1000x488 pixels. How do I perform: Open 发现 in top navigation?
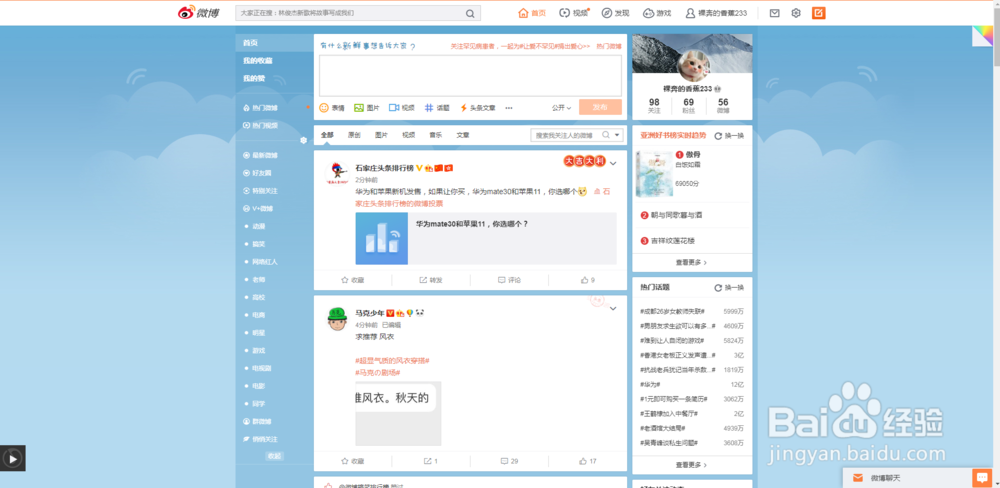(615, 13)
